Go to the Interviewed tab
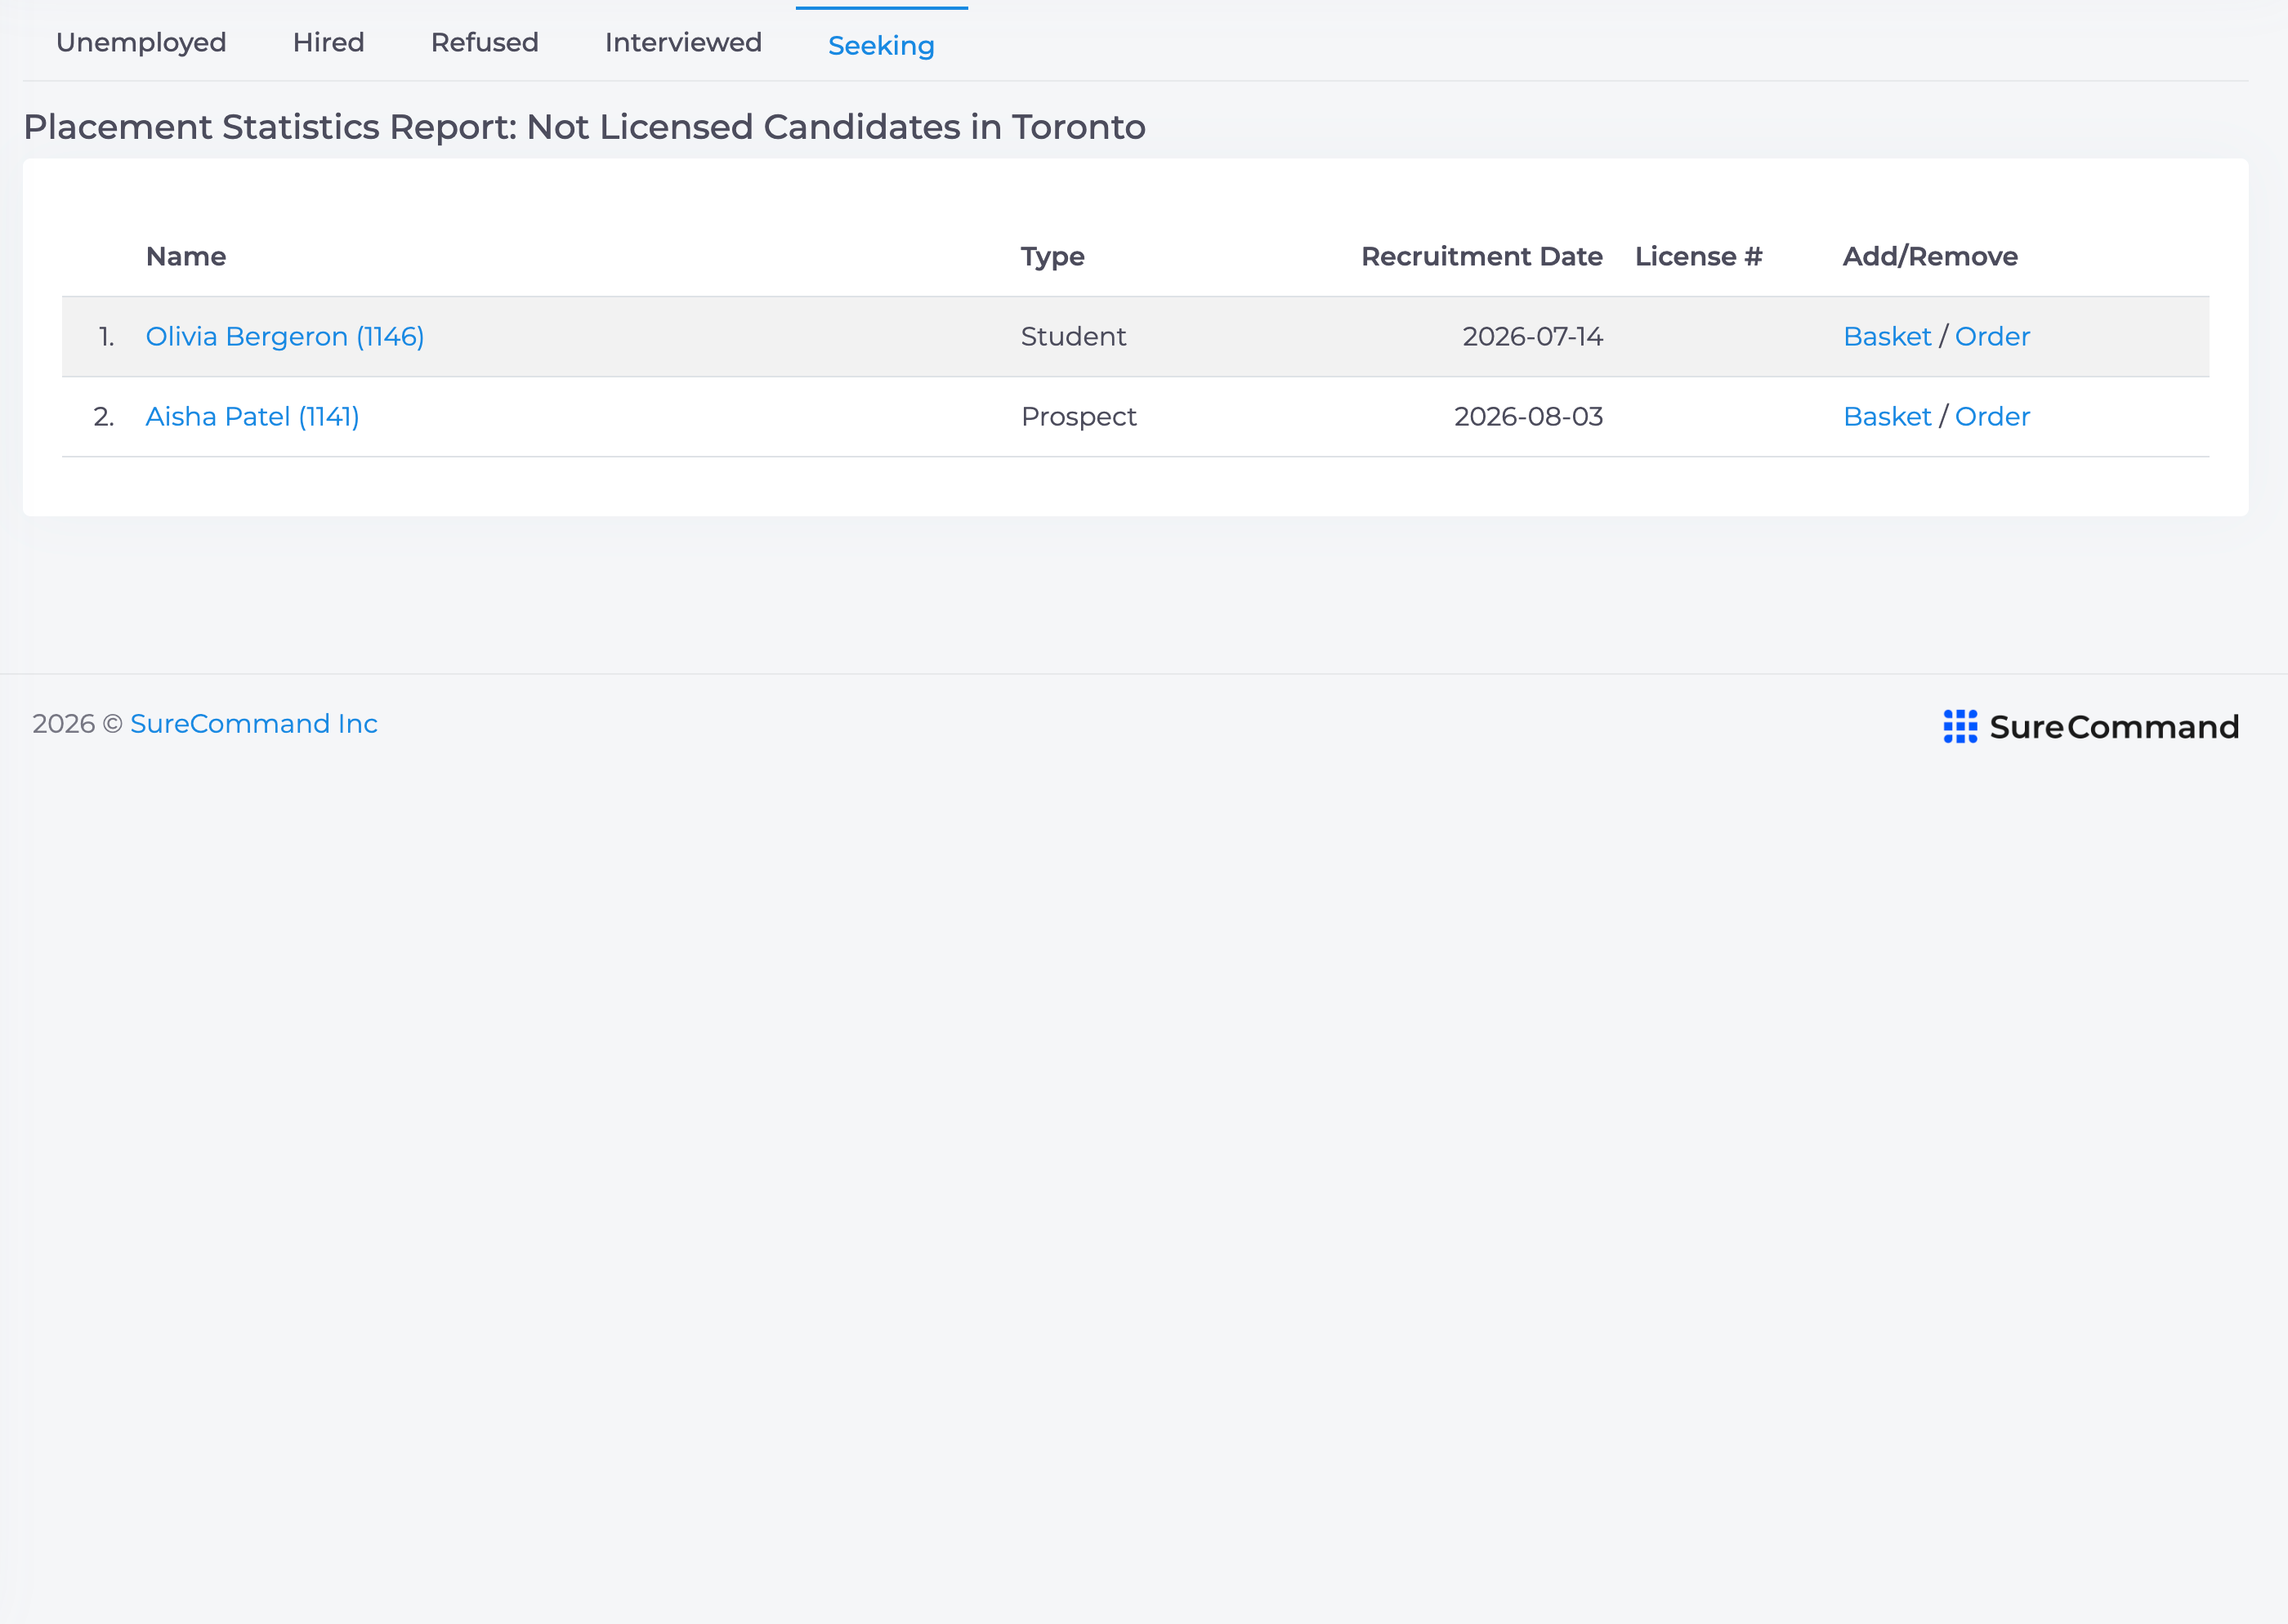 point(683,42)
